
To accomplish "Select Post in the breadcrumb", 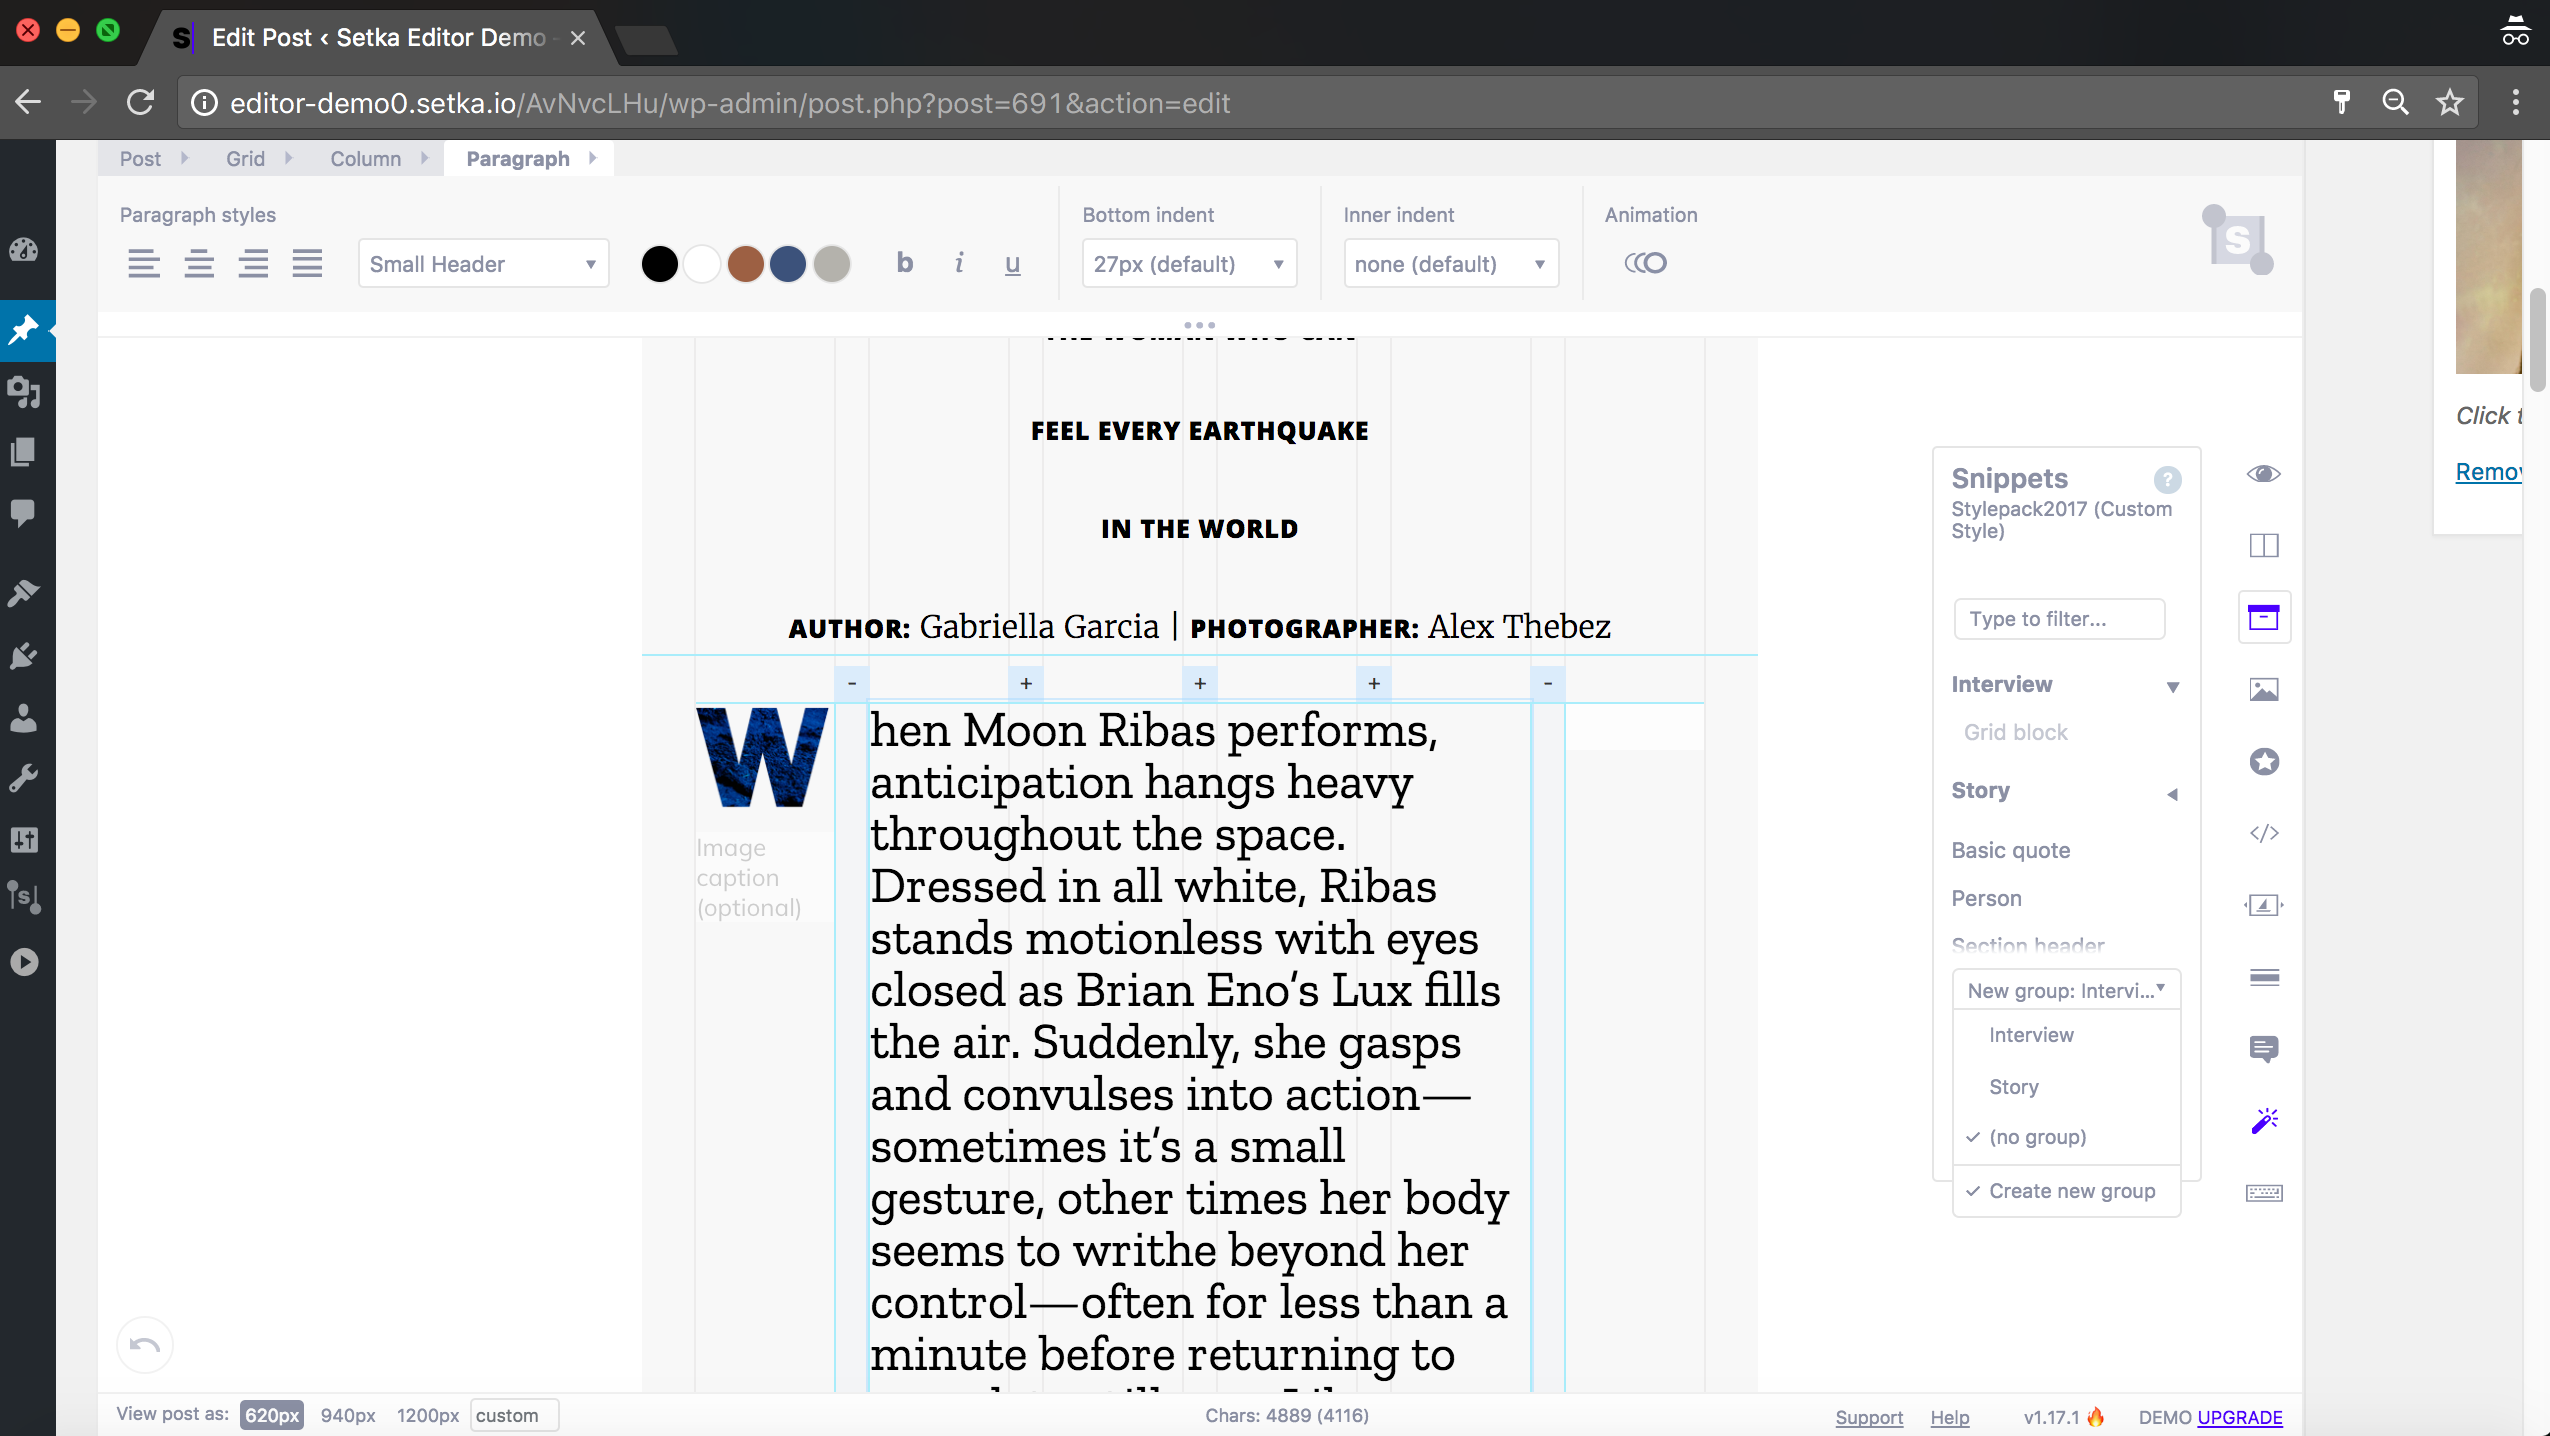I will tap(140, 159).
